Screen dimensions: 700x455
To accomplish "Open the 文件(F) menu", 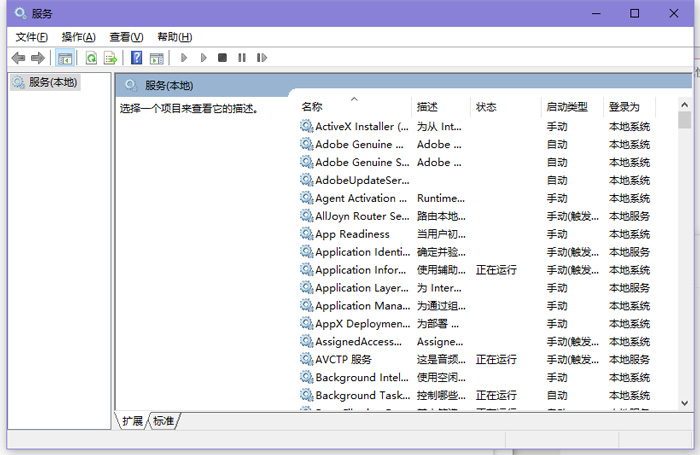I will [31, 37].
